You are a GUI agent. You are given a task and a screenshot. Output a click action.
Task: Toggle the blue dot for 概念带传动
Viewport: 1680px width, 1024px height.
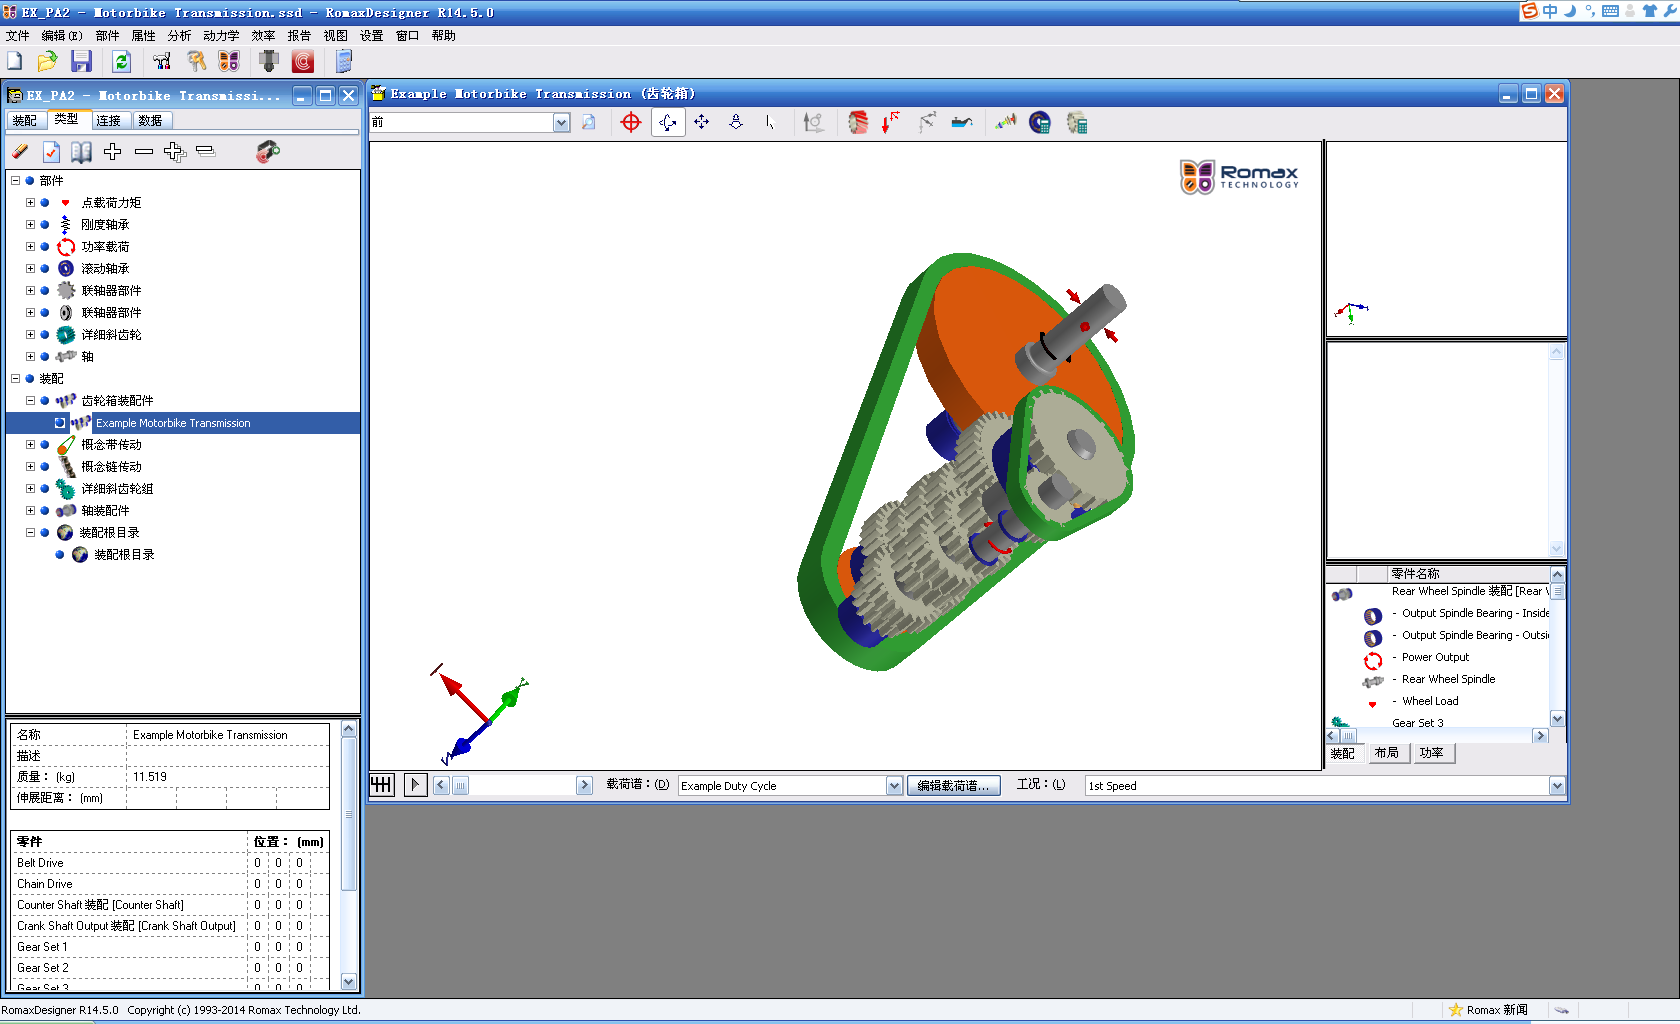coord(45,445)
